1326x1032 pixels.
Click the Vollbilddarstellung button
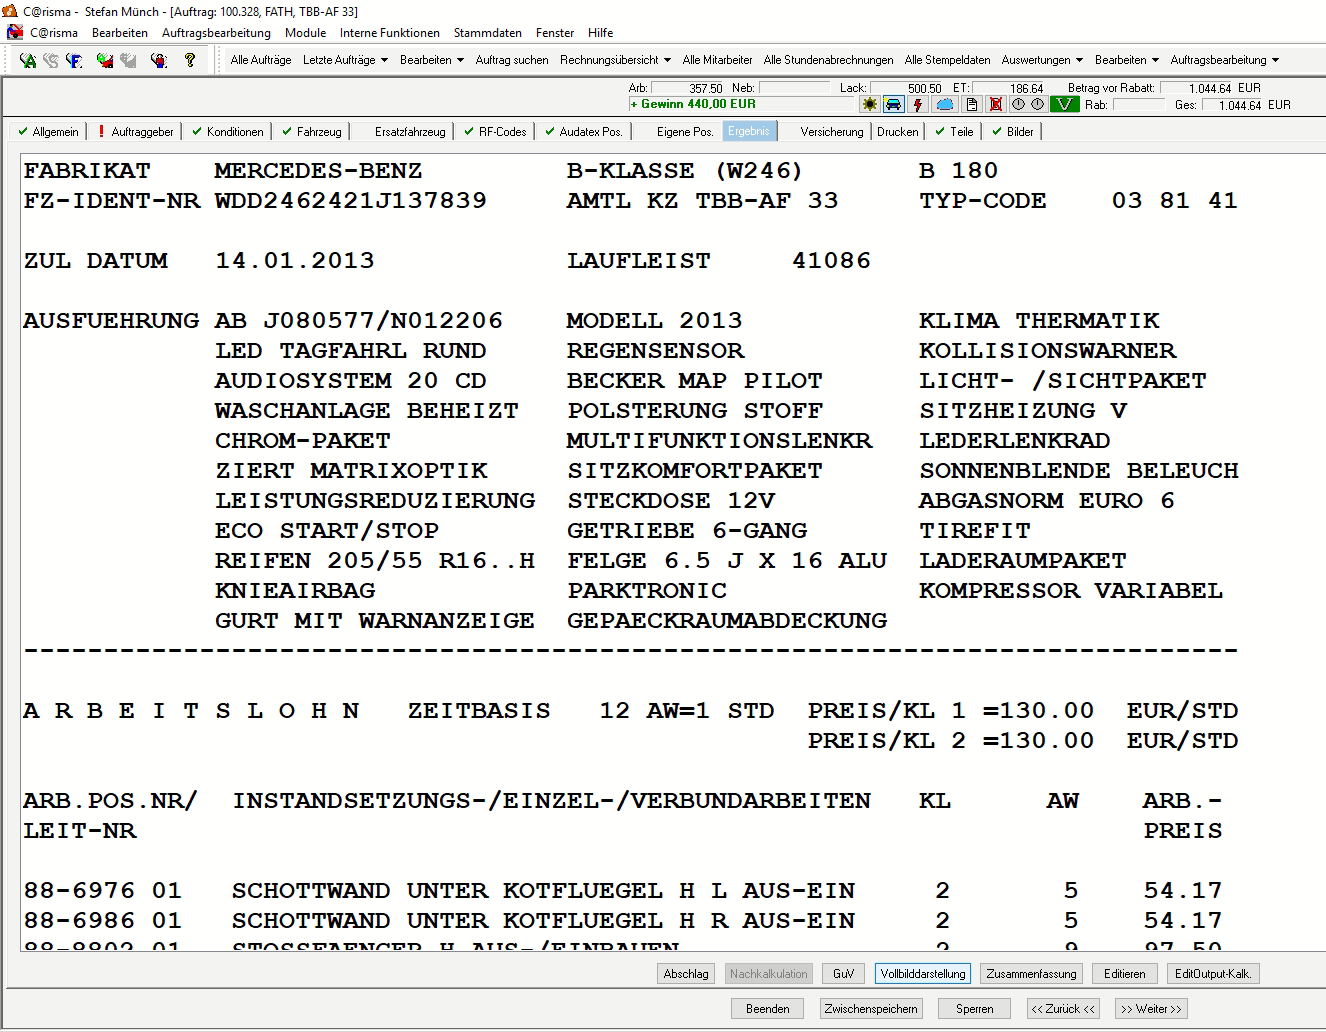pos(923,974)
